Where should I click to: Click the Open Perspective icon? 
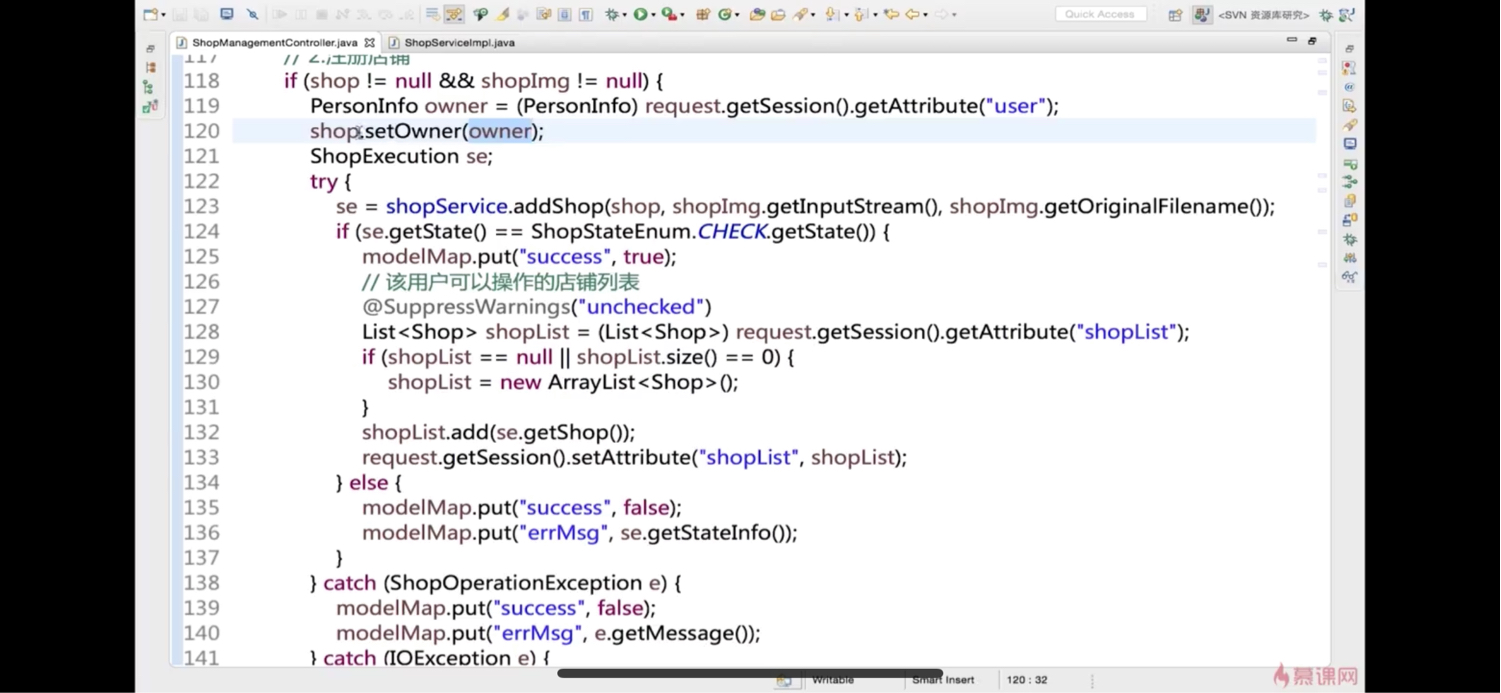click(1175, 14)
